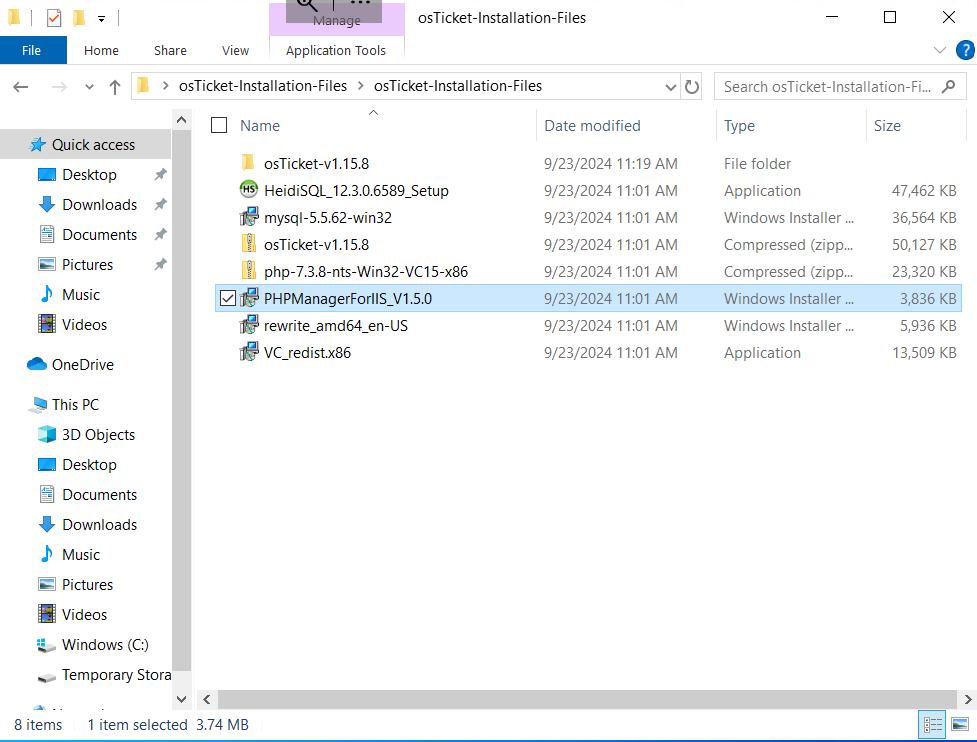Image resolution: width=977 pixels, height=742 pixels.
Task: Sort by Size column header
Action: pos(887,126)
